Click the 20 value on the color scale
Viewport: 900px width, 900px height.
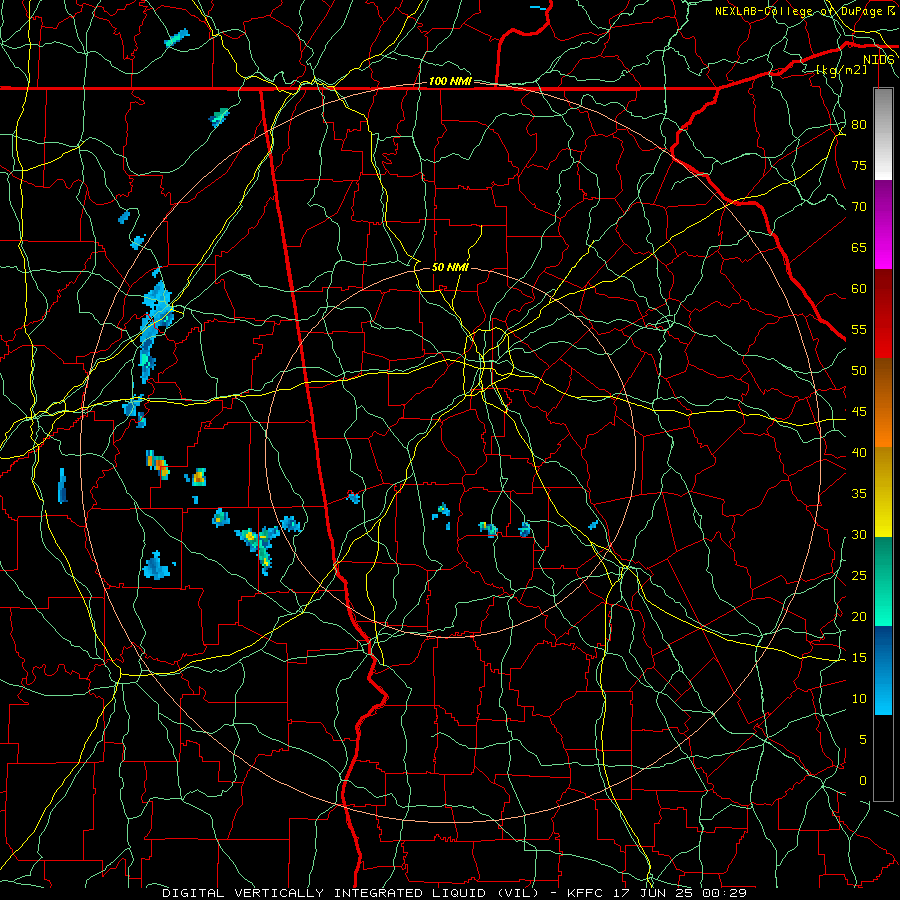tap(859, 617)
